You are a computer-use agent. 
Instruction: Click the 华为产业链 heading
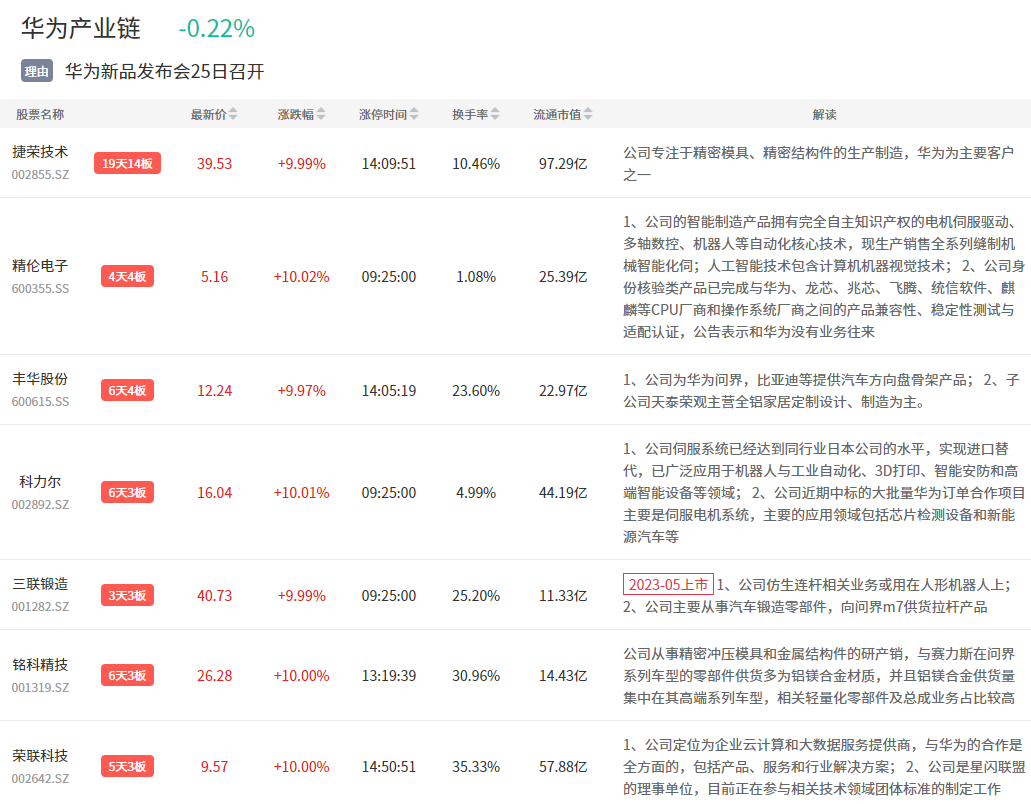pos(81,28)
